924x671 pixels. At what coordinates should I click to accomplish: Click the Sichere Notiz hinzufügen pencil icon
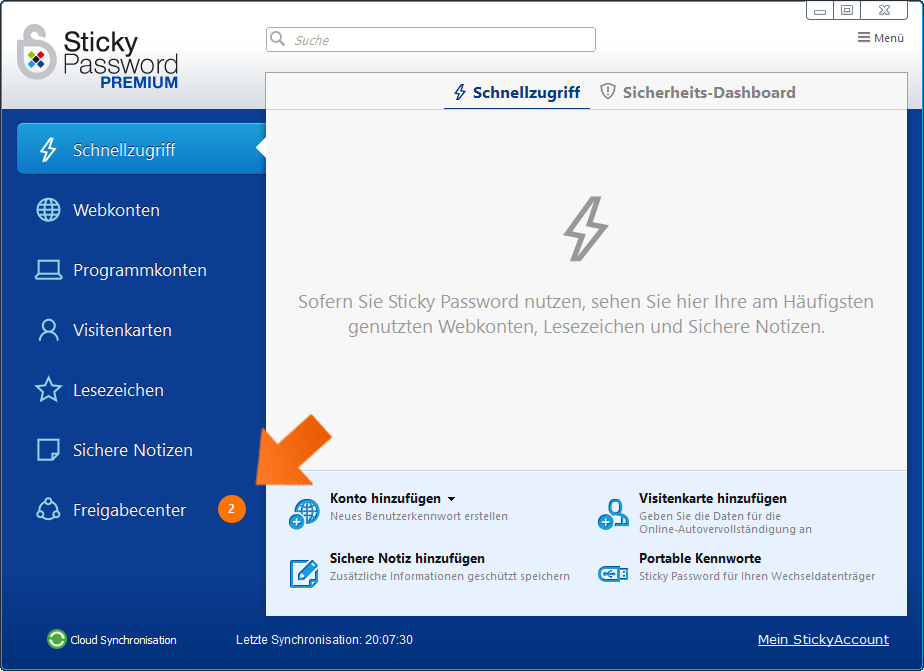[x=304, y=573]
